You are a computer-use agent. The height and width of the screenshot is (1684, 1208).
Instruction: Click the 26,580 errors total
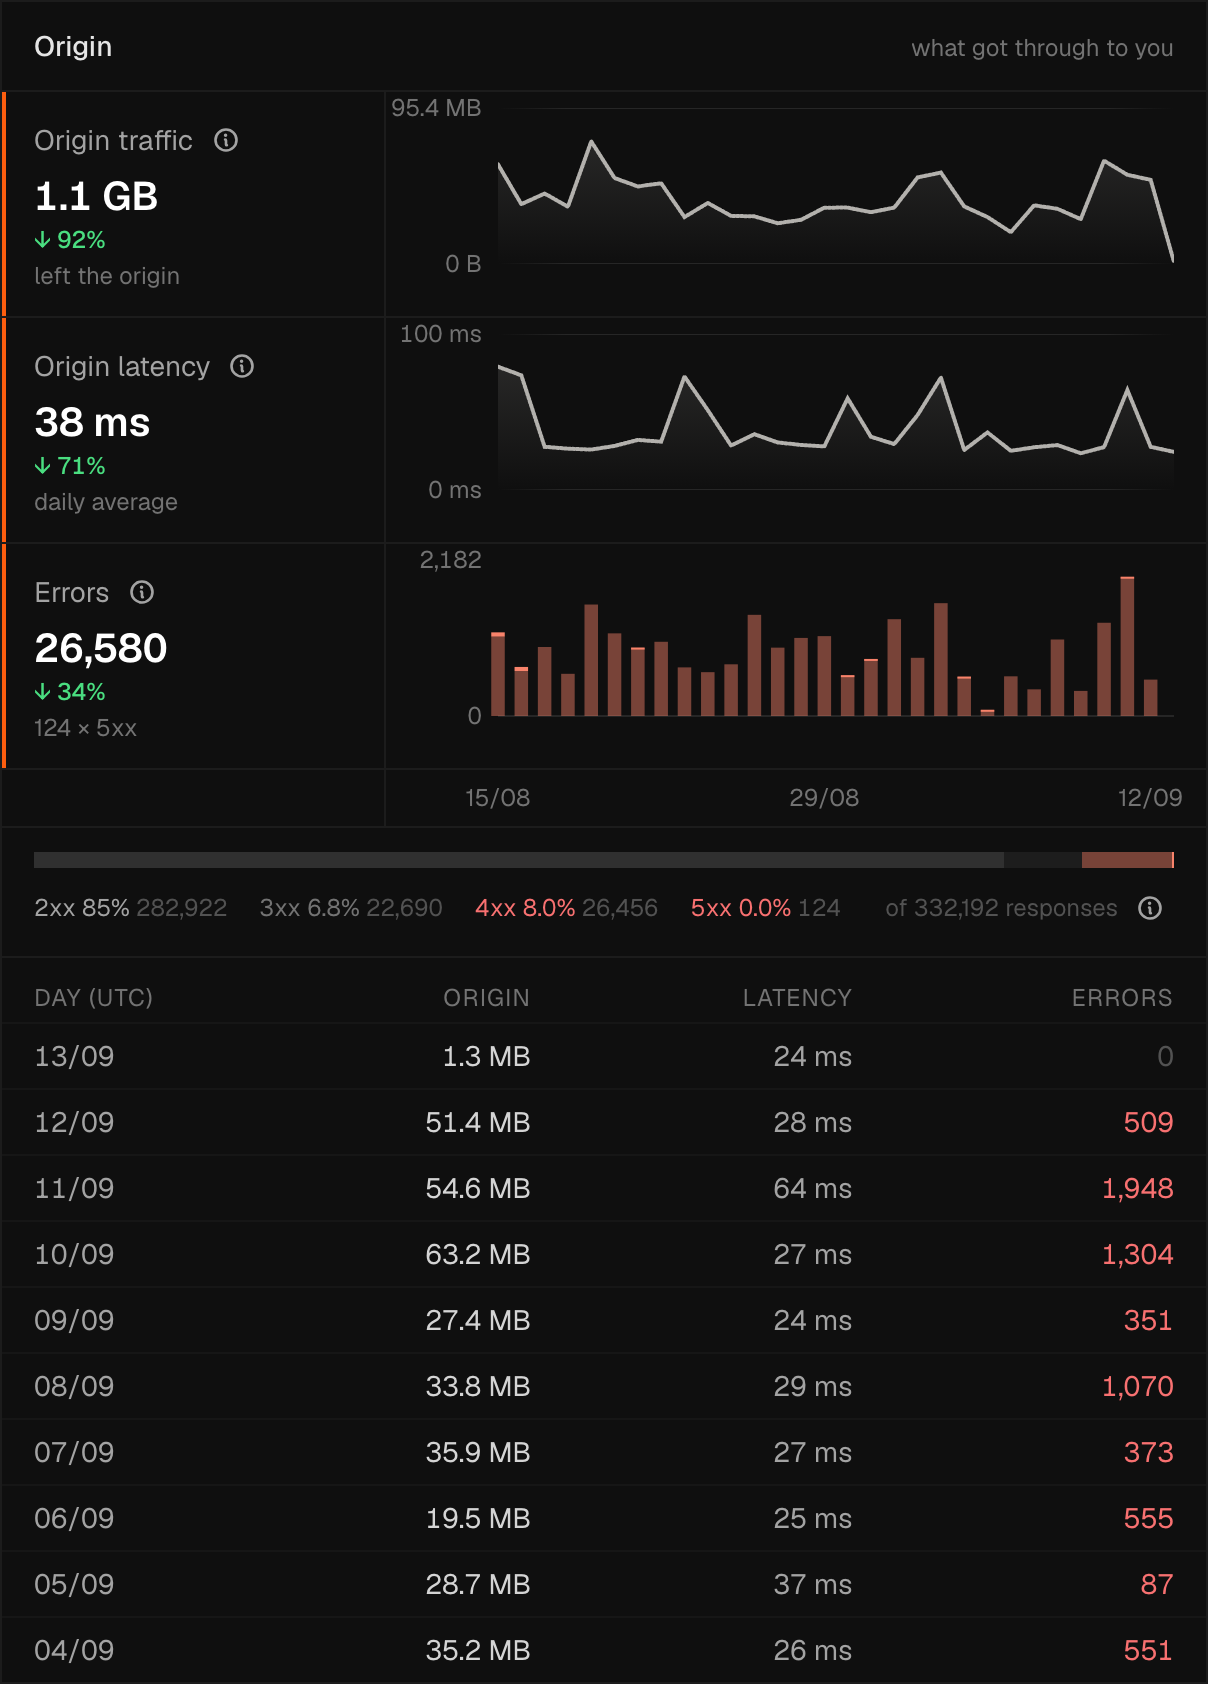[x=101, y=648]
